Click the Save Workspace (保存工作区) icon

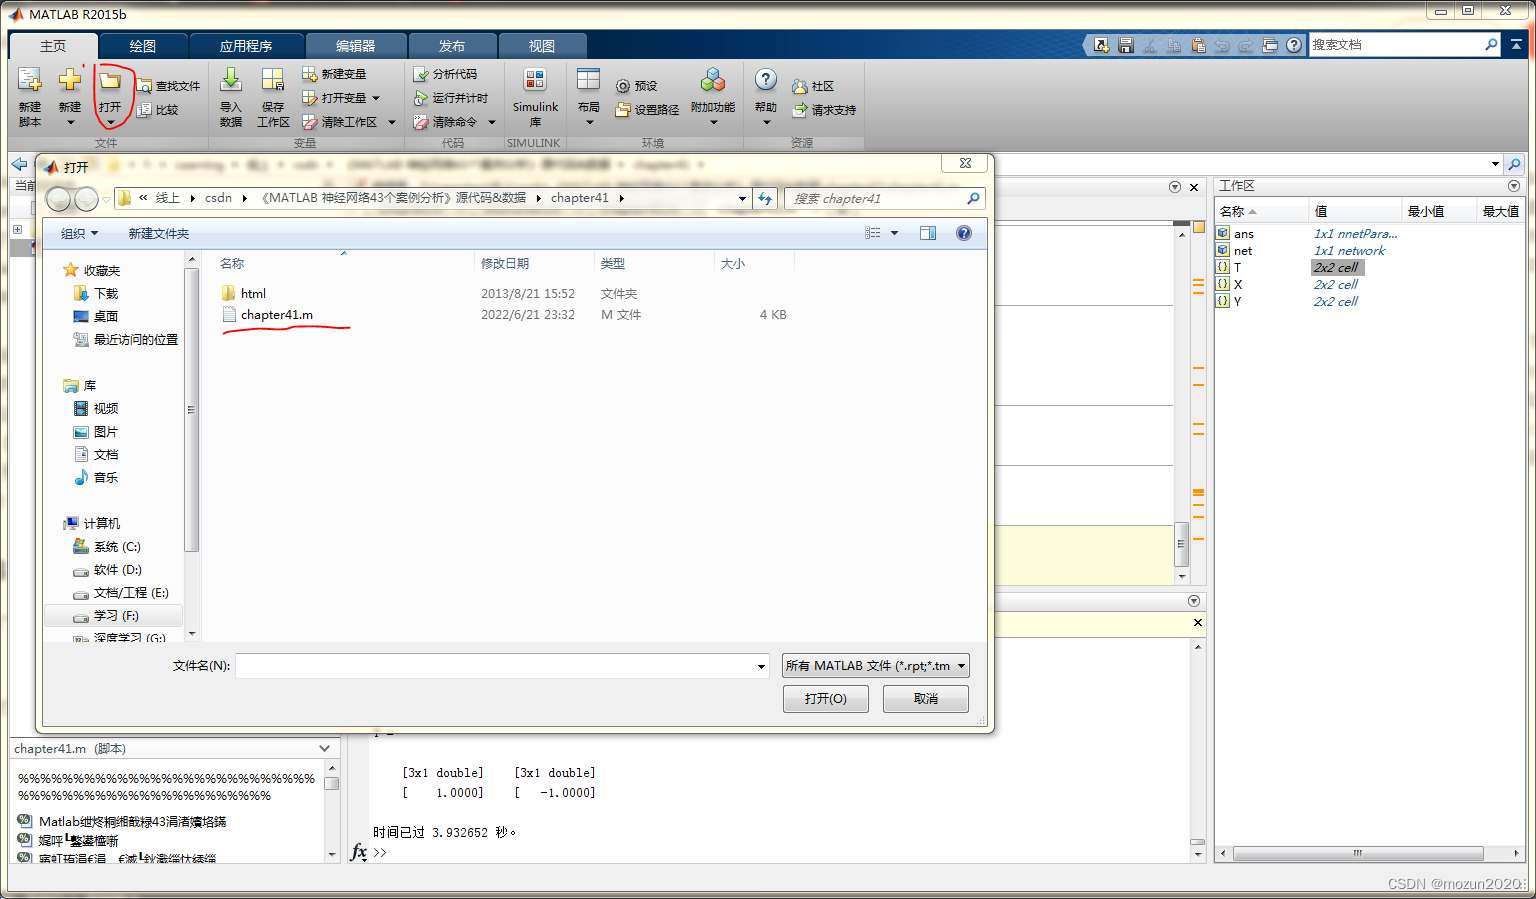pos(273,81)
